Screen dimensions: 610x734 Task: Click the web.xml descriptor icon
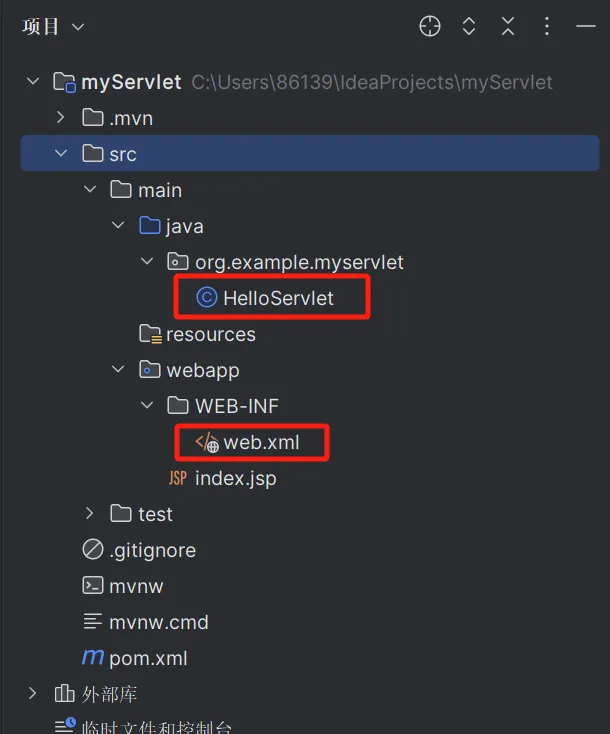[207, 442]
